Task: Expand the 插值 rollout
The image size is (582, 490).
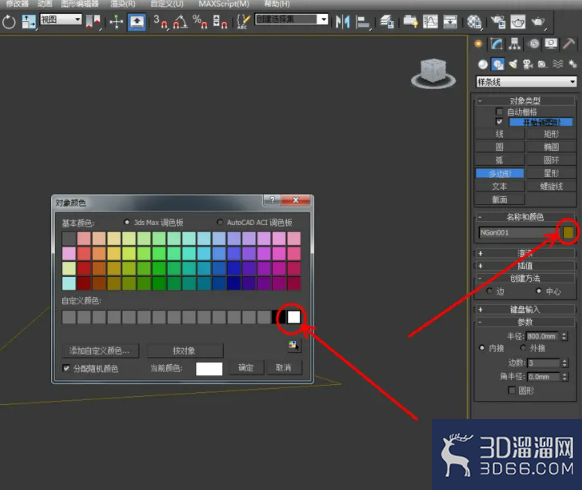Action: 525,266
